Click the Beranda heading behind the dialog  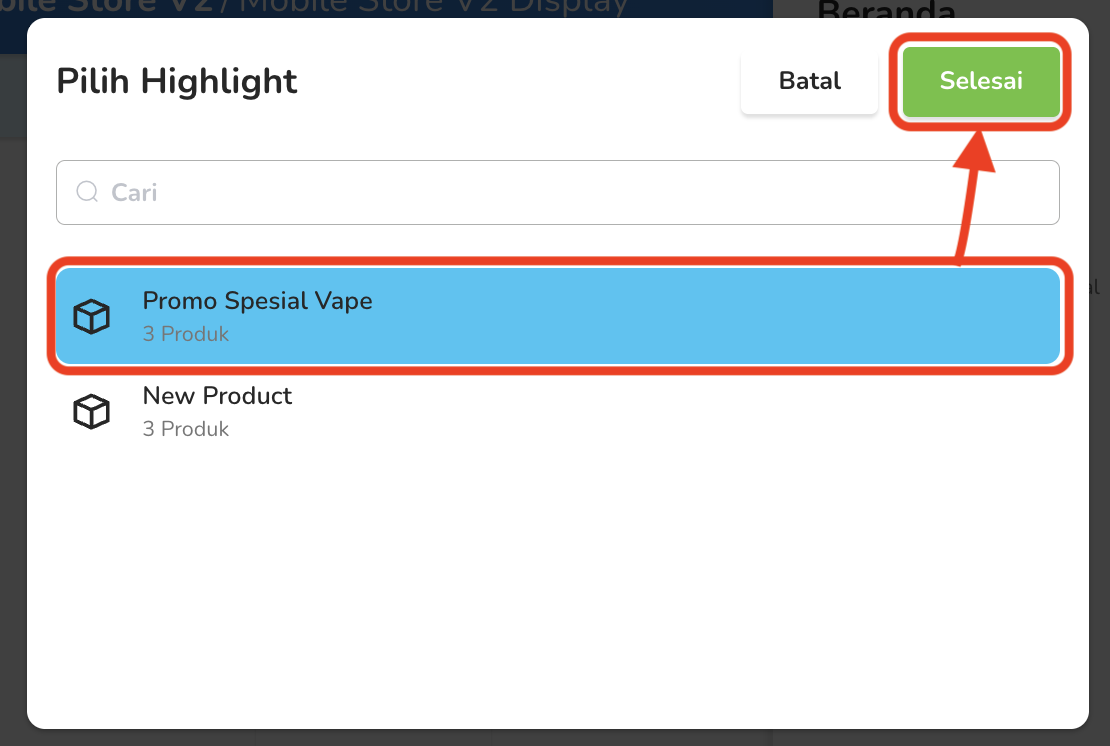coord(886,9)
